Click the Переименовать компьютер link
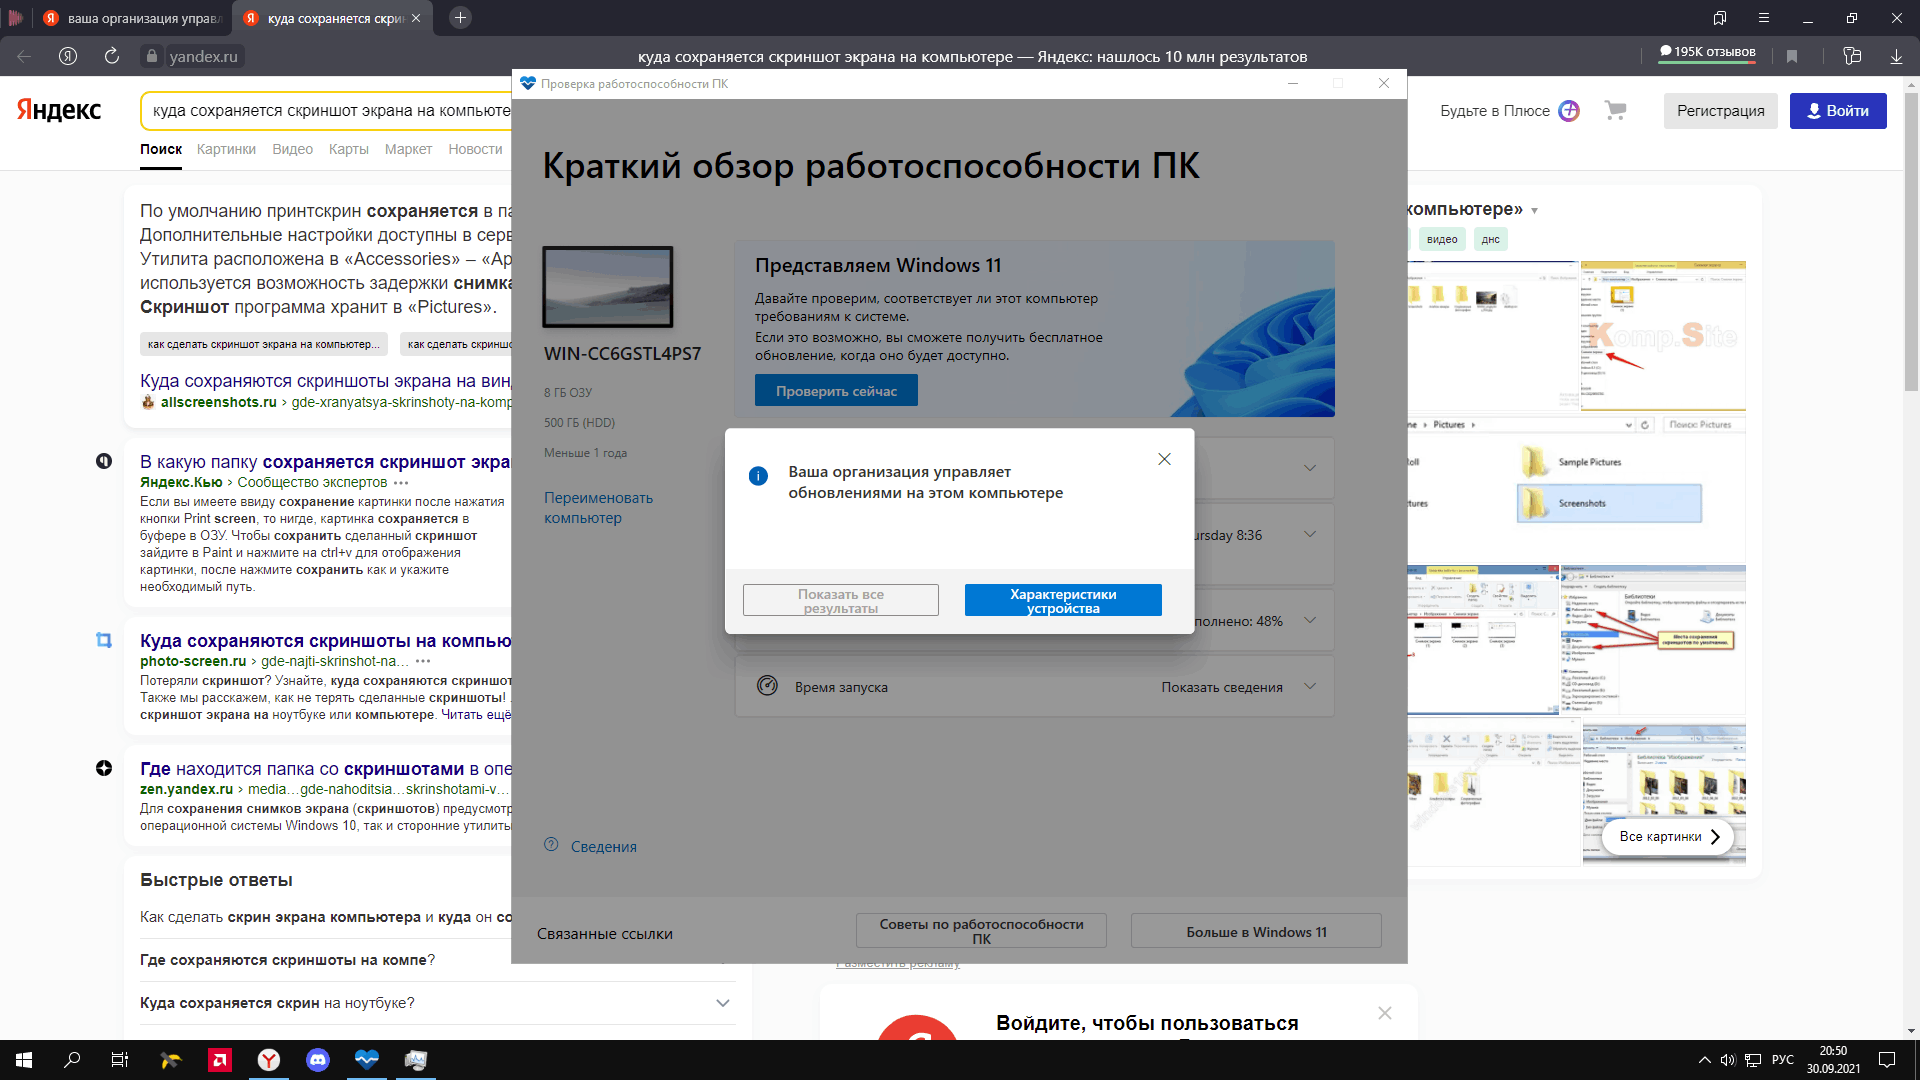This screenshot has height=1080, width=1920. click(x=598, y=508)
